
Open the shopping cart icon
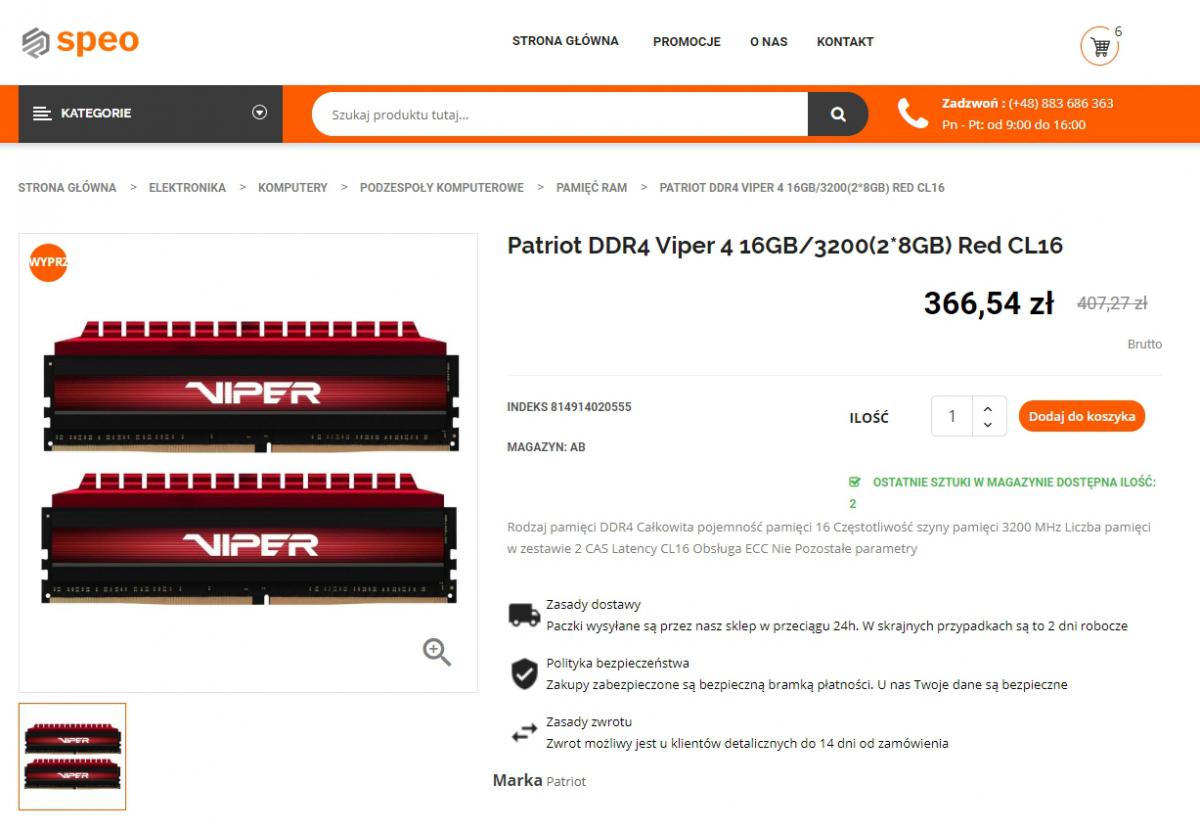[x=1100, y=46]
